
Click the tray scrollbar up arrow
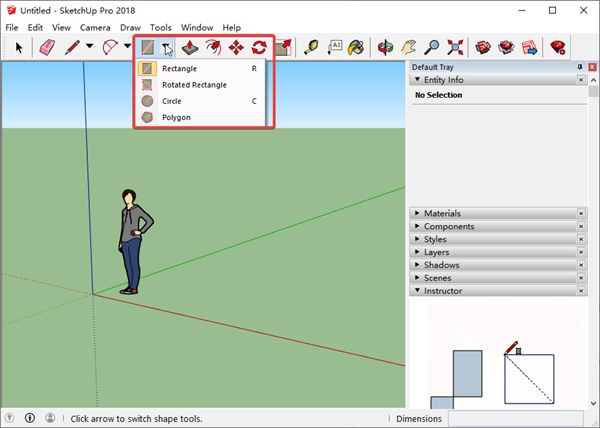coord(593,80)
